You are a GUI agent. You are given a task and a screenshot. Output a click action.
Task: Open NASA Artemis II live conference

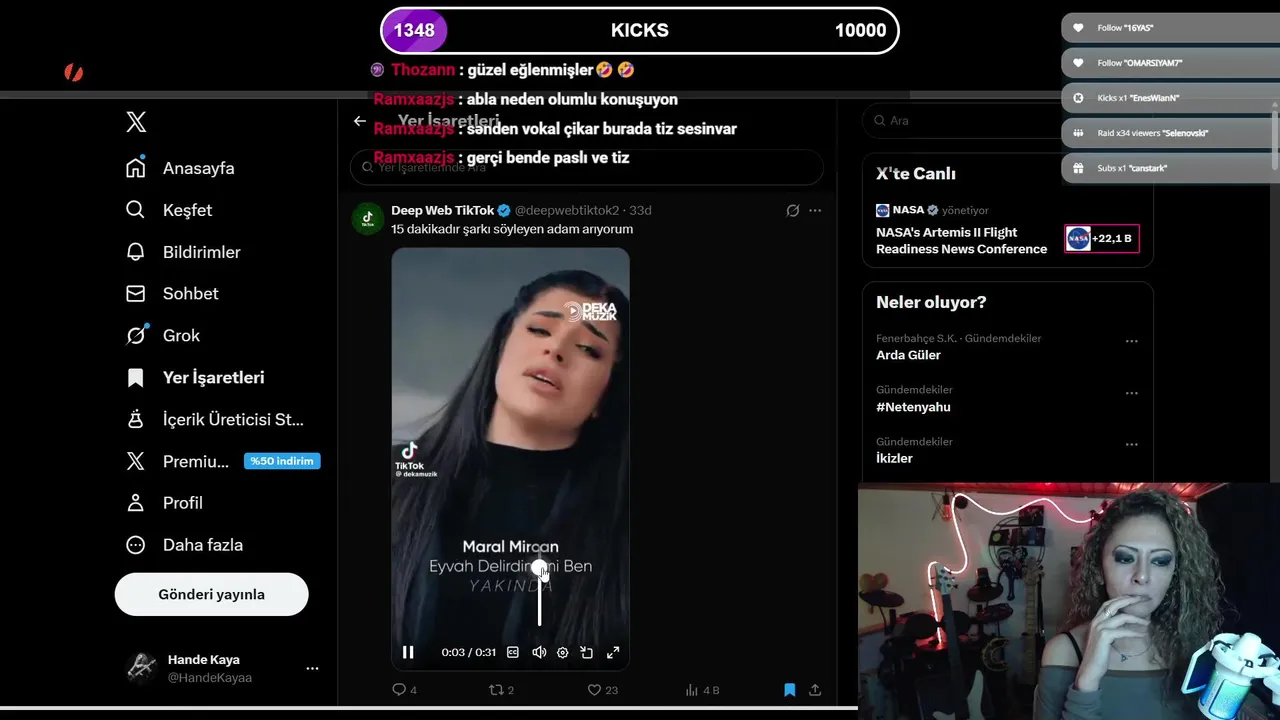tap(961, 240)
